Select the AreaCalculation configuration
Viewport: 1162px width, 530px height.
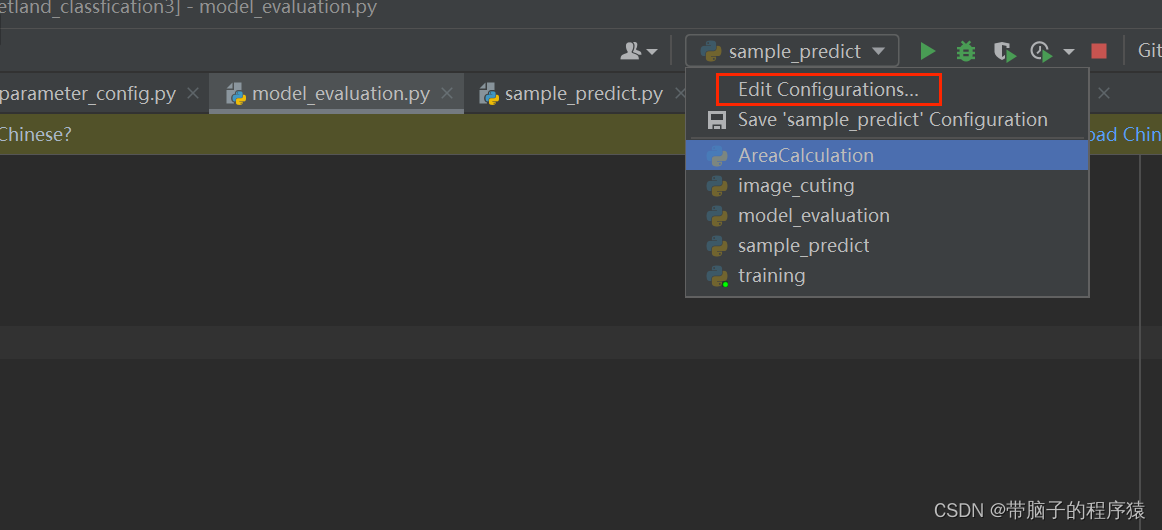point(887,156)
